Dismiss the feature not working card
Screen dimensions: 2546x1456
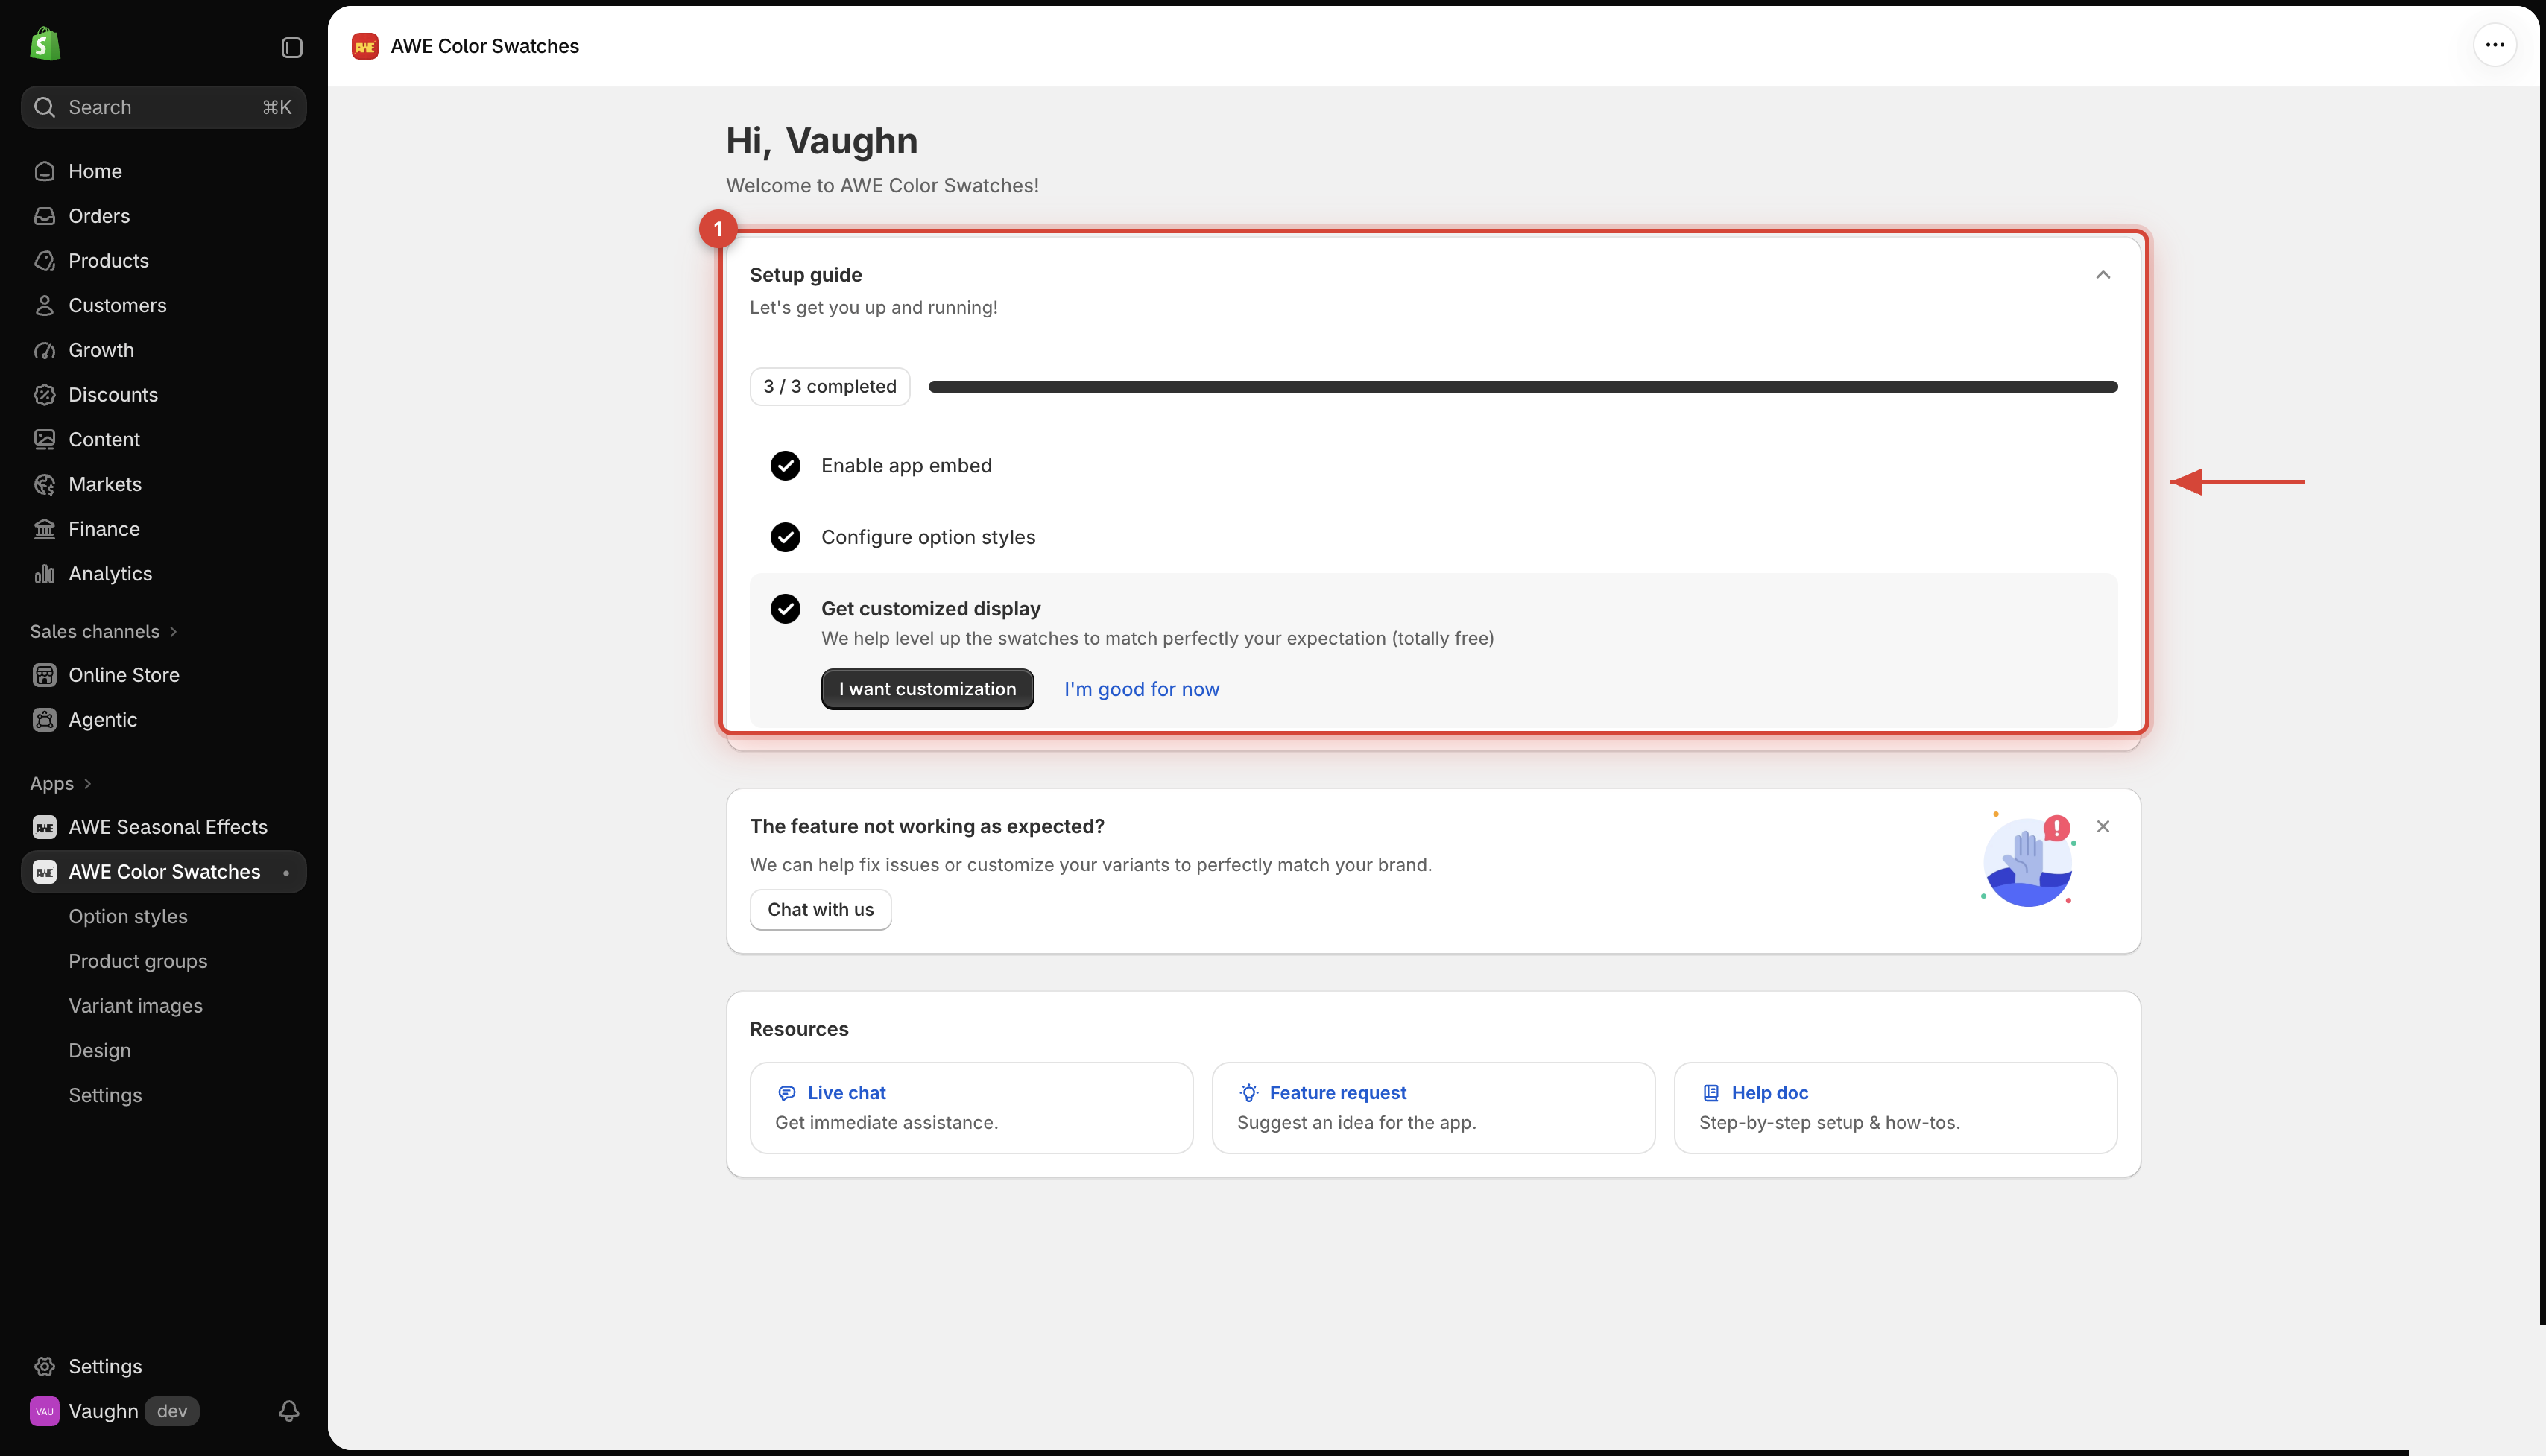click(2102, 827)
